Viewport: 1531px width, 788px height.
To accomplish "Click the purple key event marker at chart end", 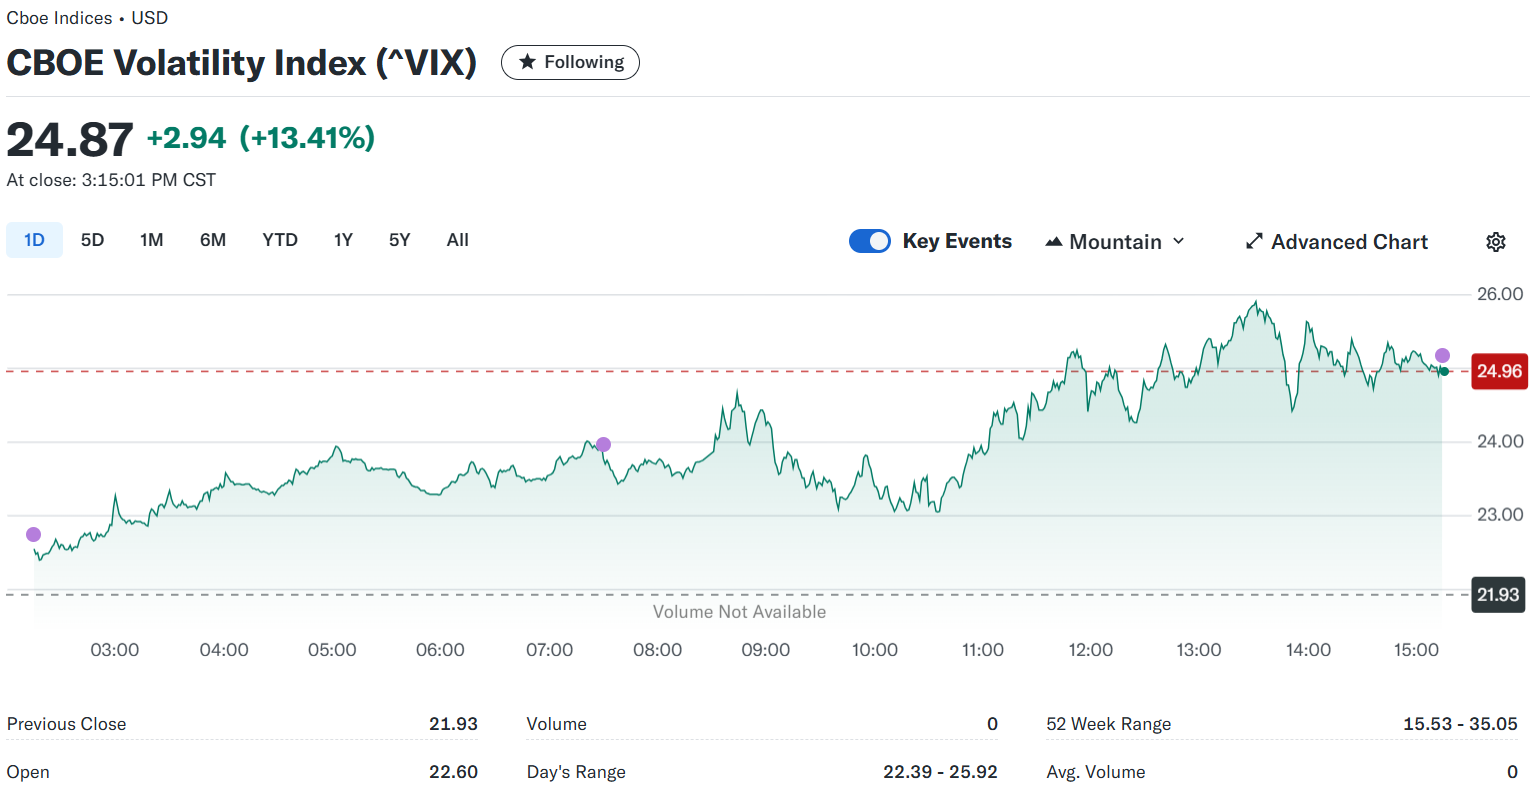I will (1442, 356).
